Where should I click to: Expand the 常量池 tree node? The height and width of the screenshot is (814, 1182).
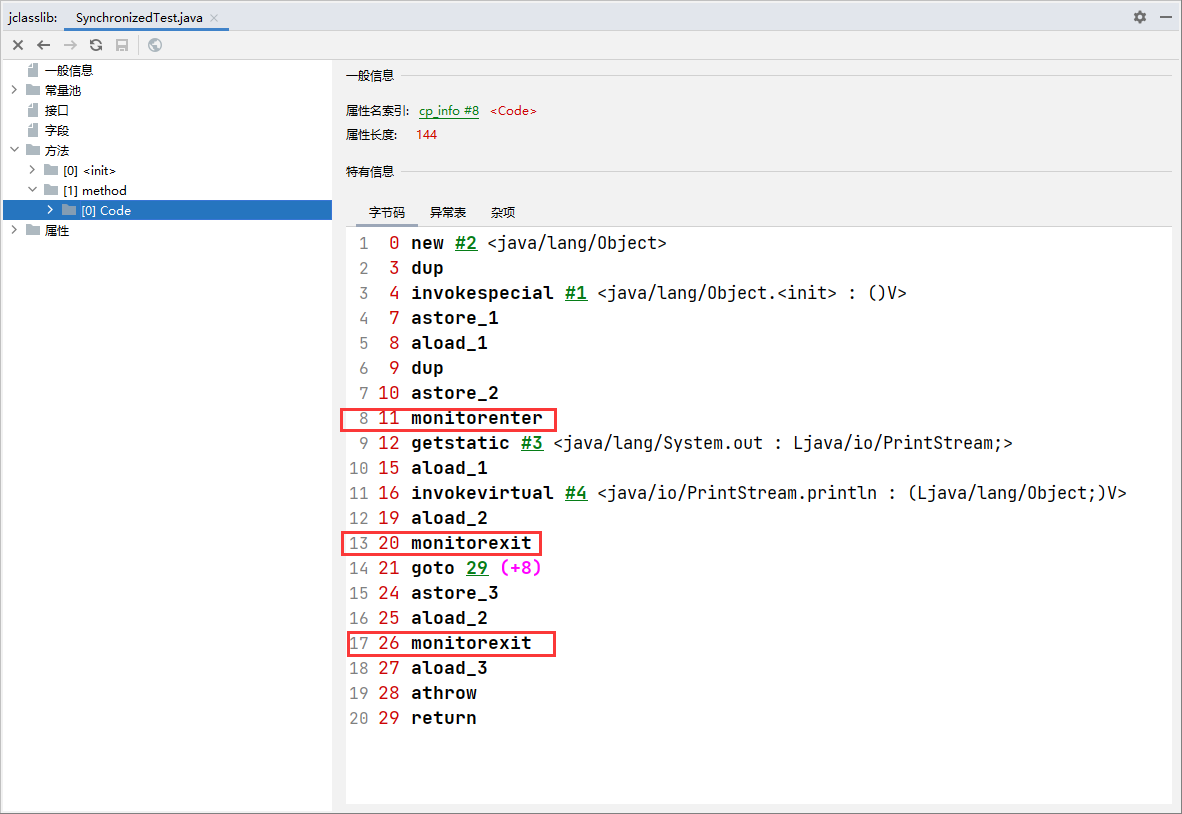pyautogui.click(x=14, y=90)
